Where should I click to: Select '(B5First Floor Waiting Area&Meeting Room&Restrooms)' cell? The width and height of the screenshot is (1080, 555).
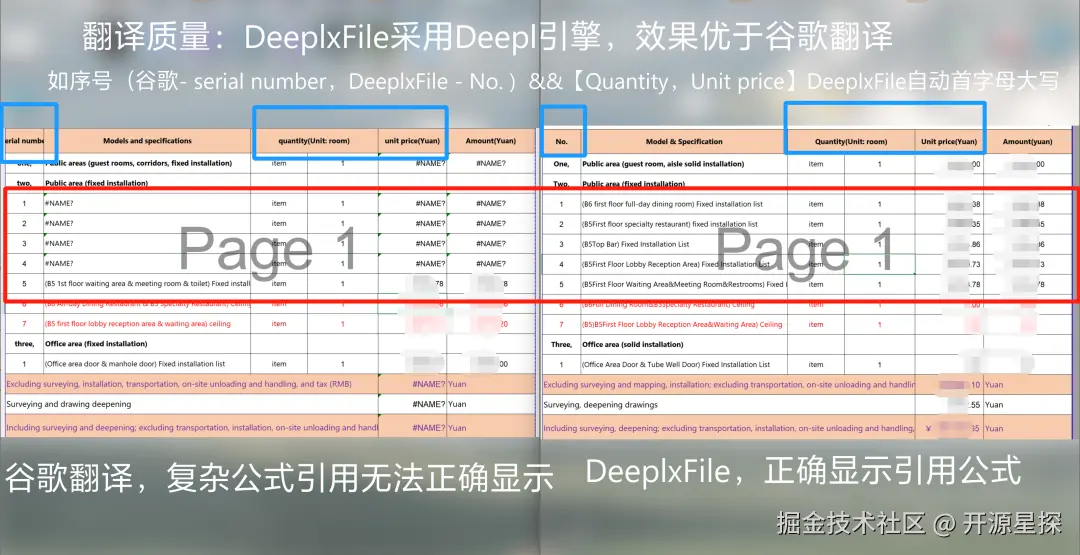684,284
